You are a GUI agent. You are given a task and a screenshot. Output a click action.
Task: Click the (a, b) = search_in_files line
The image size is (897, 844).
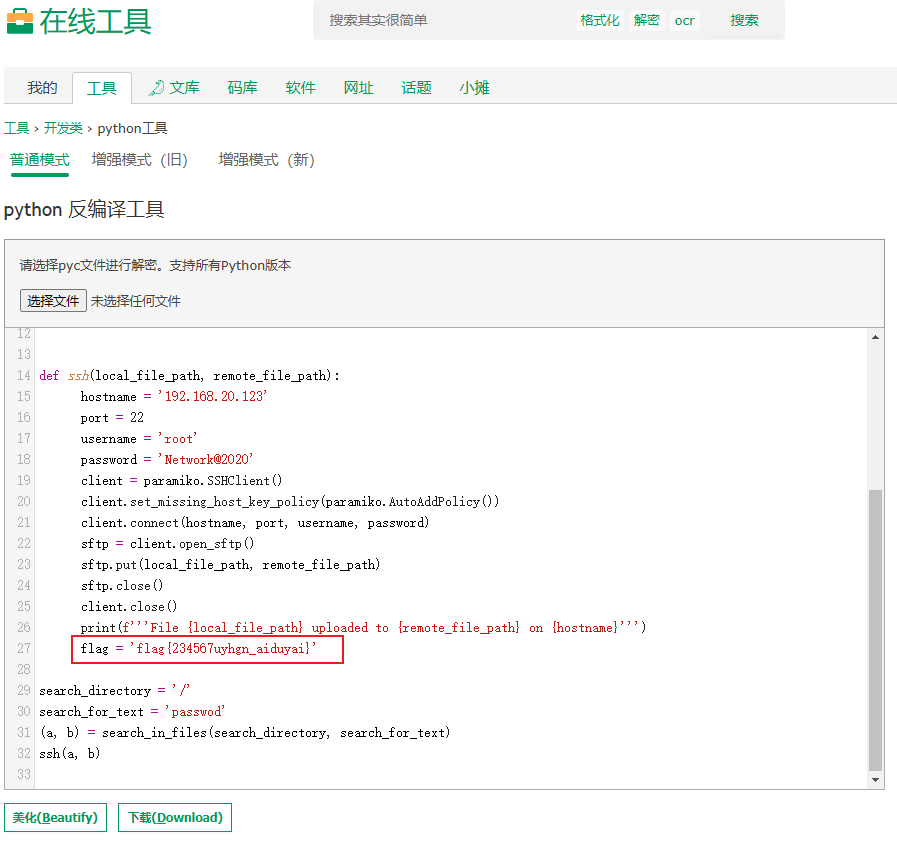(245, 733)
